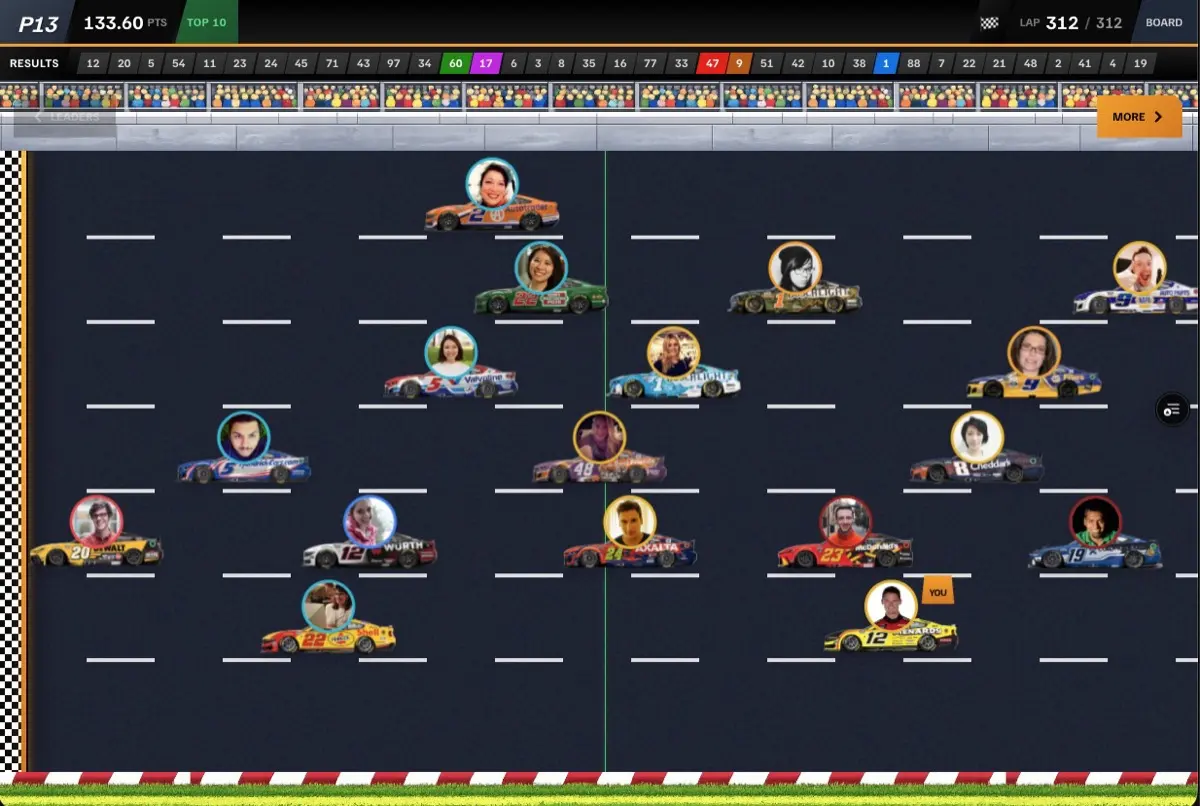Open the BOARD tab

(1163, 21)
